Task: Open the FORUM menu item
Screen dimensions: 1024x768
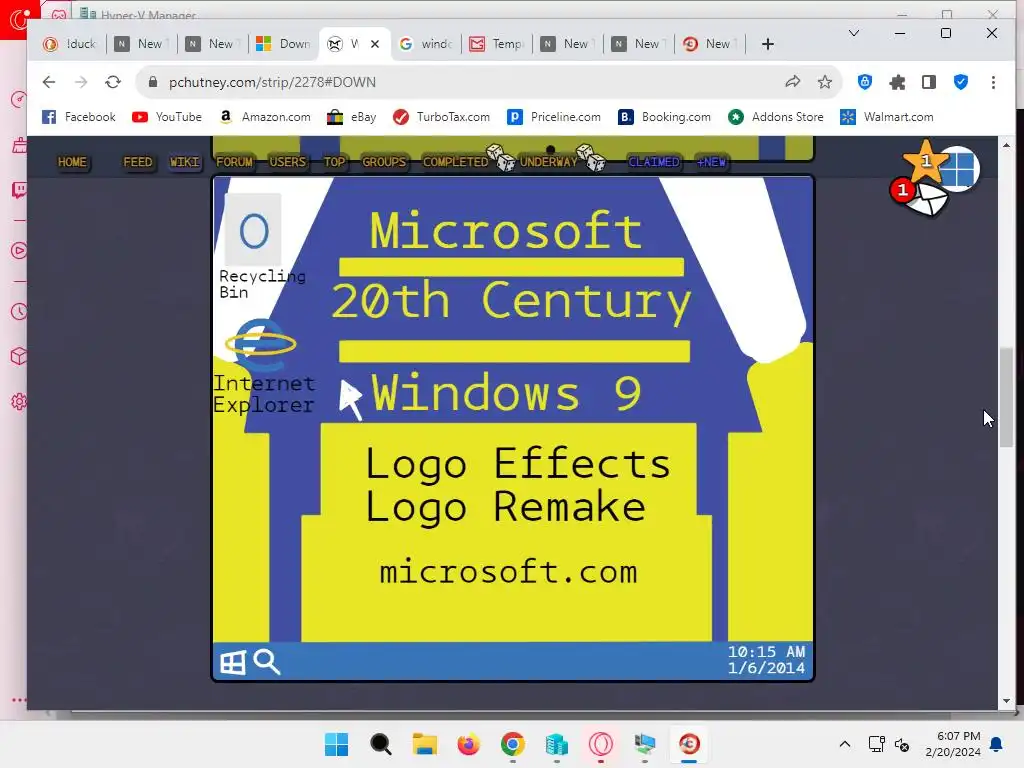Action: (x=234, y=162)
